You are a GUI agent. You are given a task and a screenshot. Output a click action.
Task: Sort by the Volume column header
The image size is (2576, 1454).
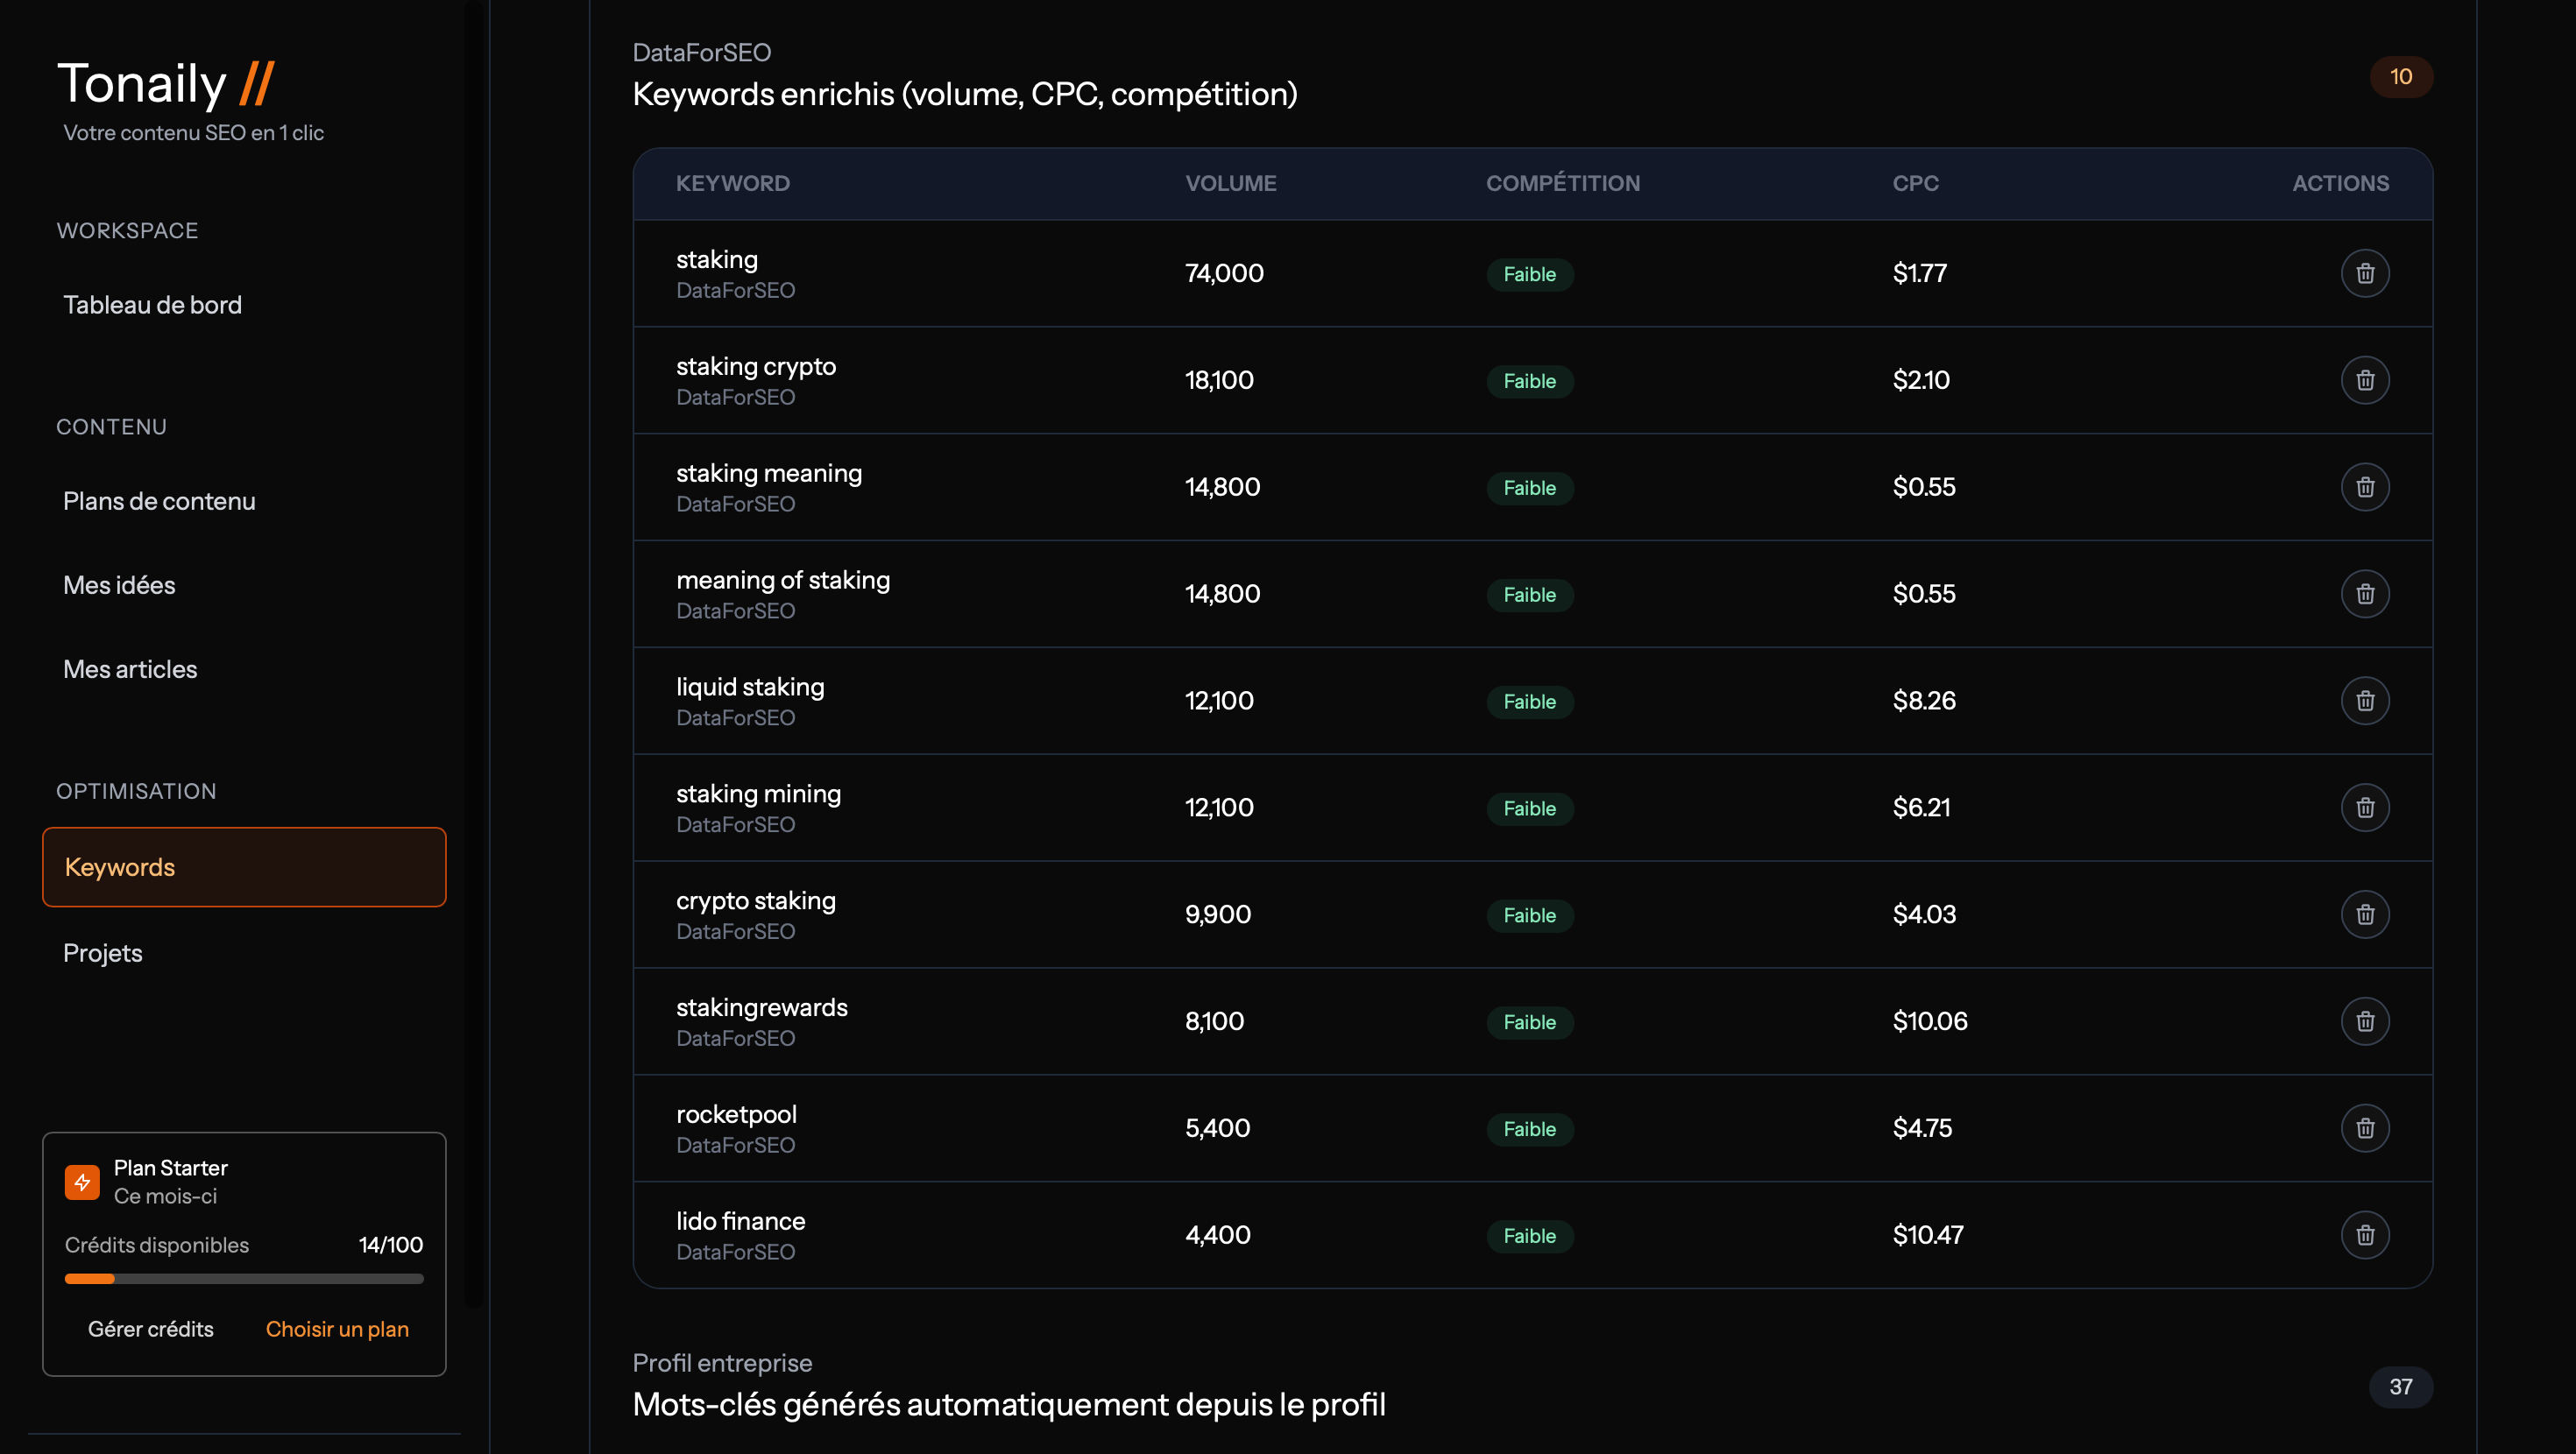pyautogui.click(x=1230, y=183)
